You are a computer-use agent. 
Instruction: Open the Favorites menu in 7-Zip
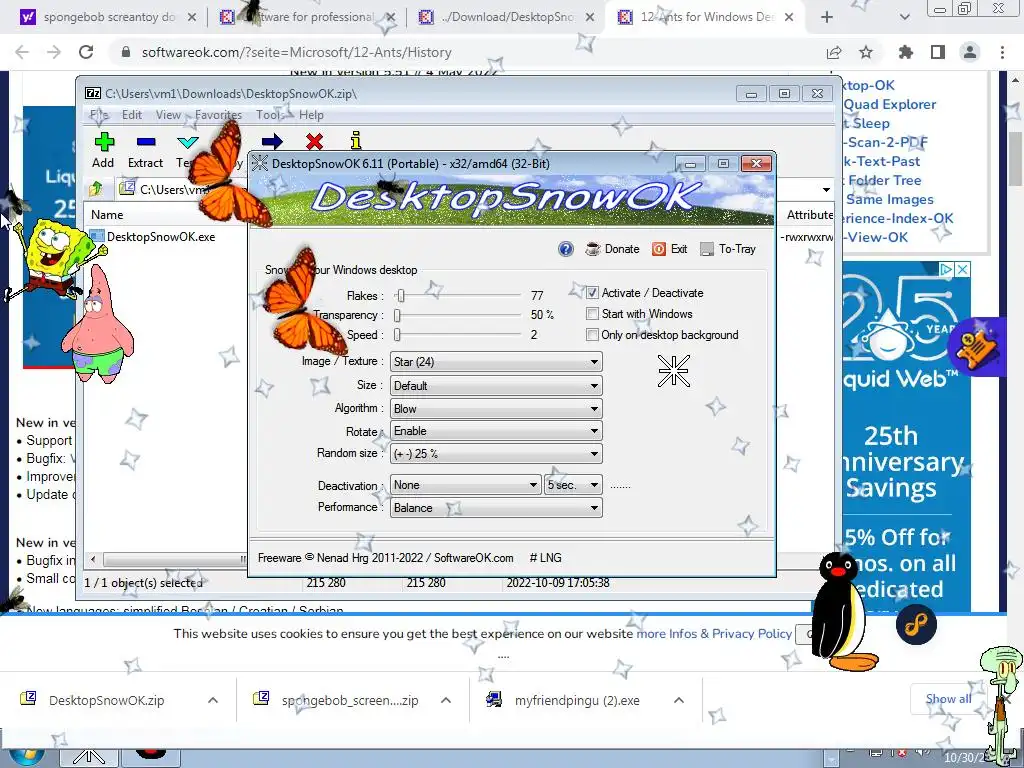(218, 115)
